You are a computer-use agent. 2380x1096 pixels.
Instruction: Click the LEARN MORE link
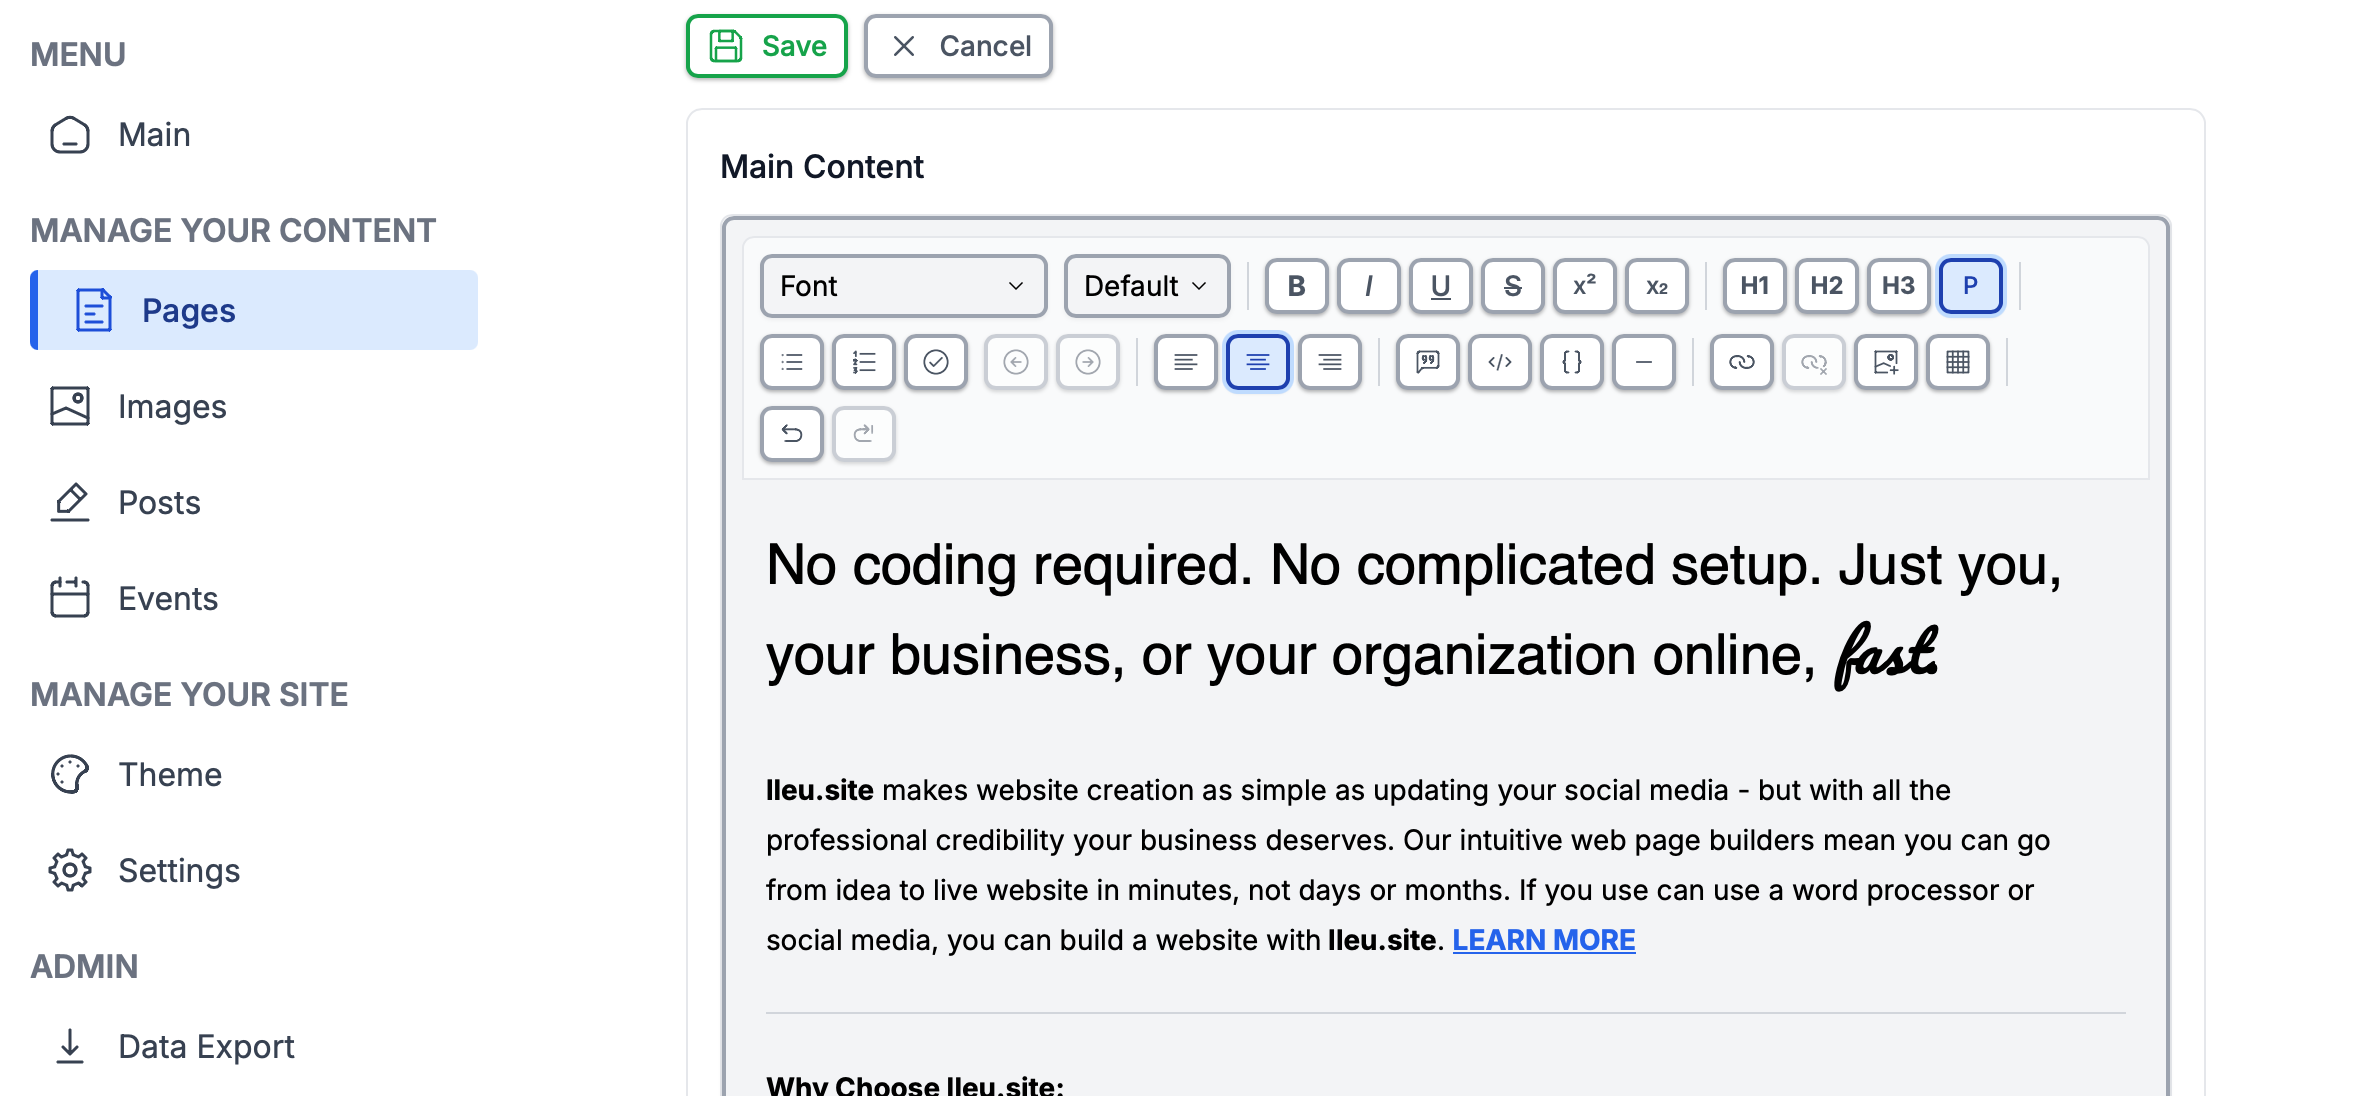[1543, 940]
